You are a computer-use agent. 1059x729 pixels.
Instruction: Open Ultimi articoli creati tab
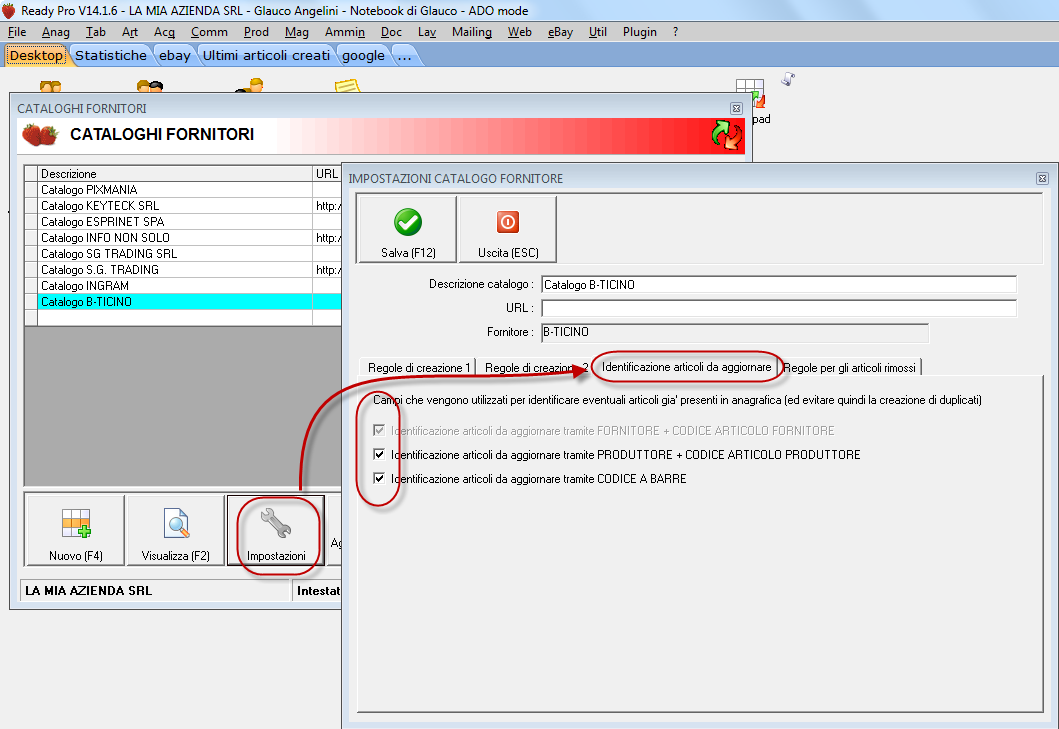[x=266, y=55]
